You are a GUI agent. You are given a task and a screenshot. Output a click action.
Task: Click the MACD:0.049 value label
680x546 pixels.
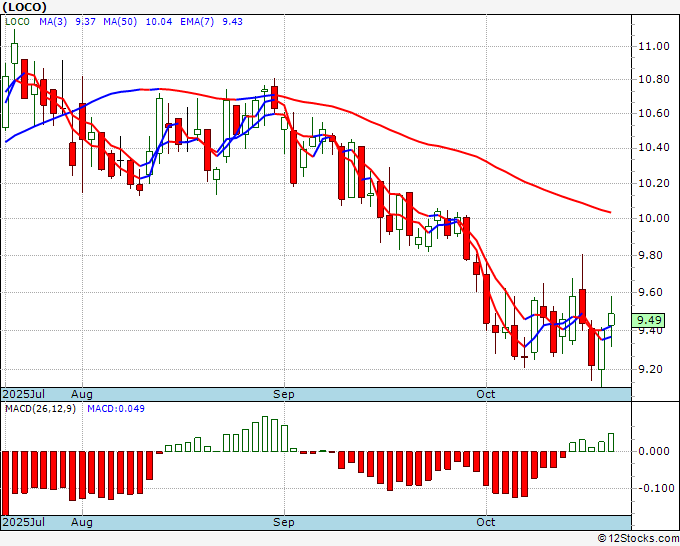[x=116, y=409]
